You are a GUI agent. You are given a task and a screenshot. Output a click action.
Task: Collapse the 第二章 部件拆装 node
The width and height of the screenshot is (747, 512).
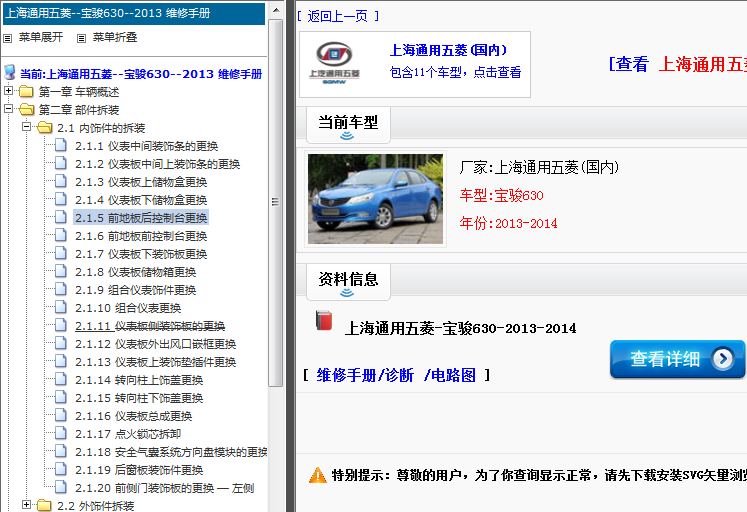(9, 109)
